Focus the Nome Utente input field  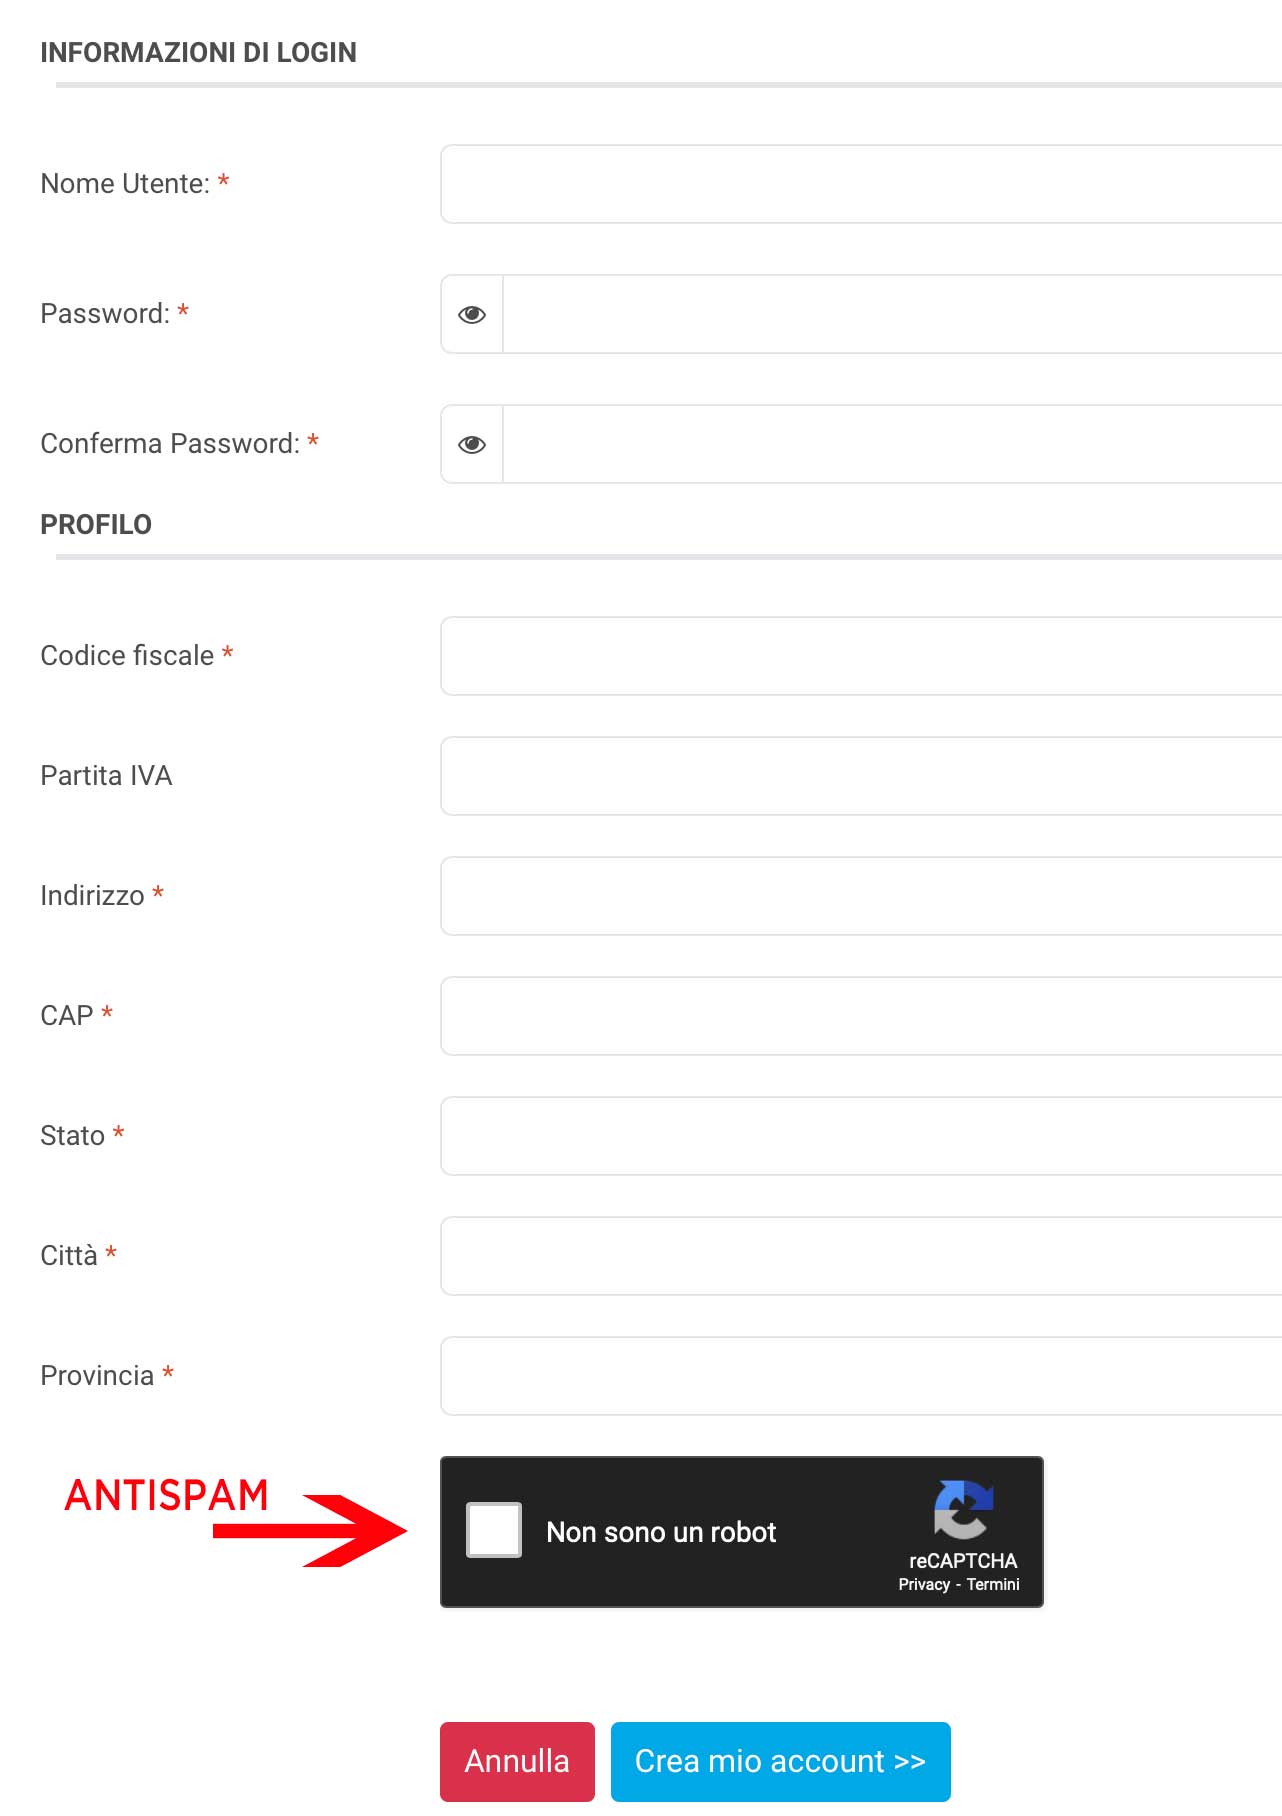[x=860, y=185]
